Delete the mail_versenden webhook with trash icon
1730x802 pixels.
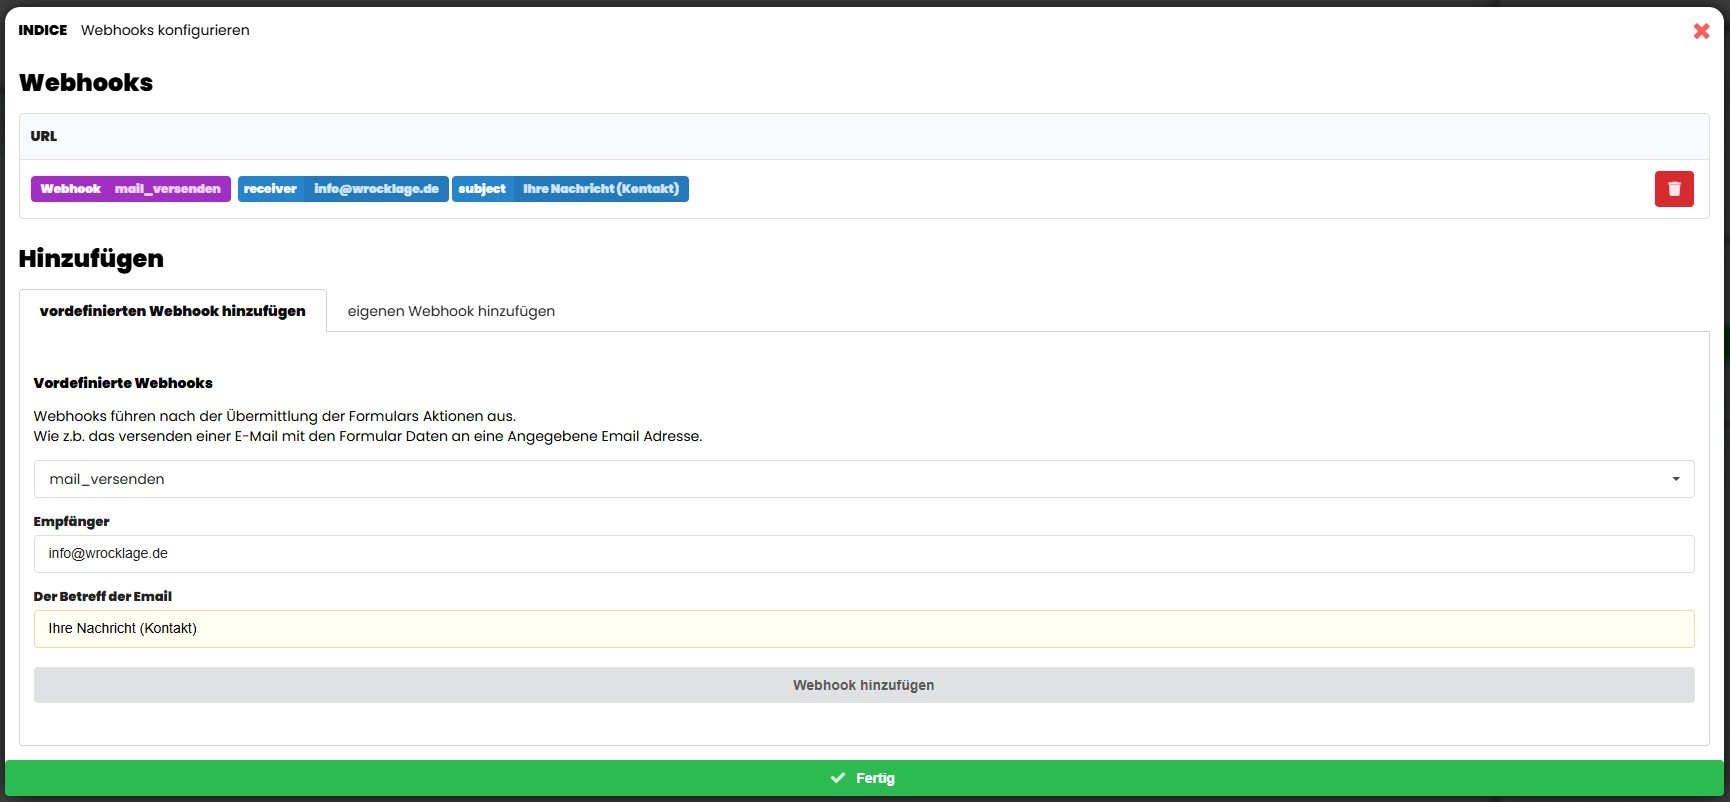point(1673,189)
